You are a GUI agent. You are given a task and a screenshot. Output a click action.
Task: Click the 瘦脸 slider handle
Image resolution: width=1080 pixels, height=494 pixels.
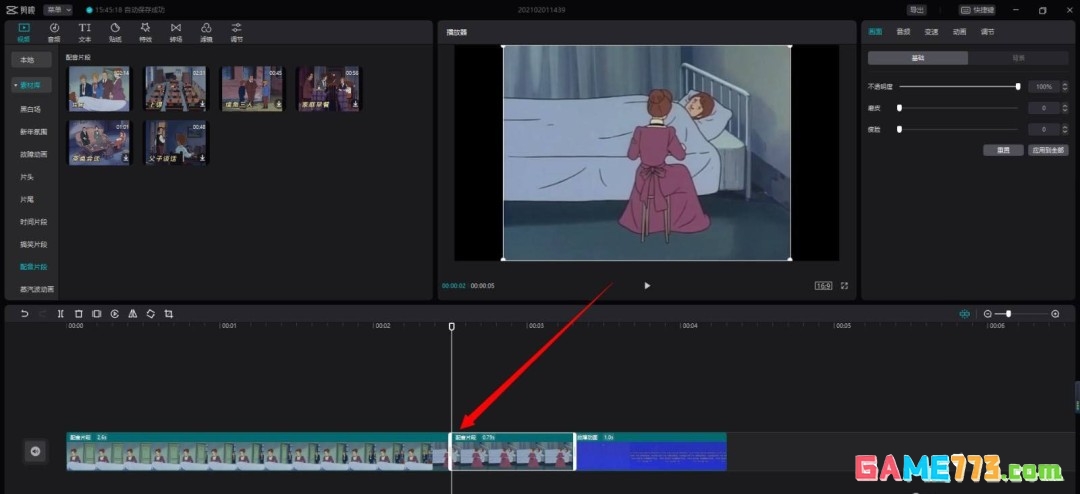click(900, 129)
